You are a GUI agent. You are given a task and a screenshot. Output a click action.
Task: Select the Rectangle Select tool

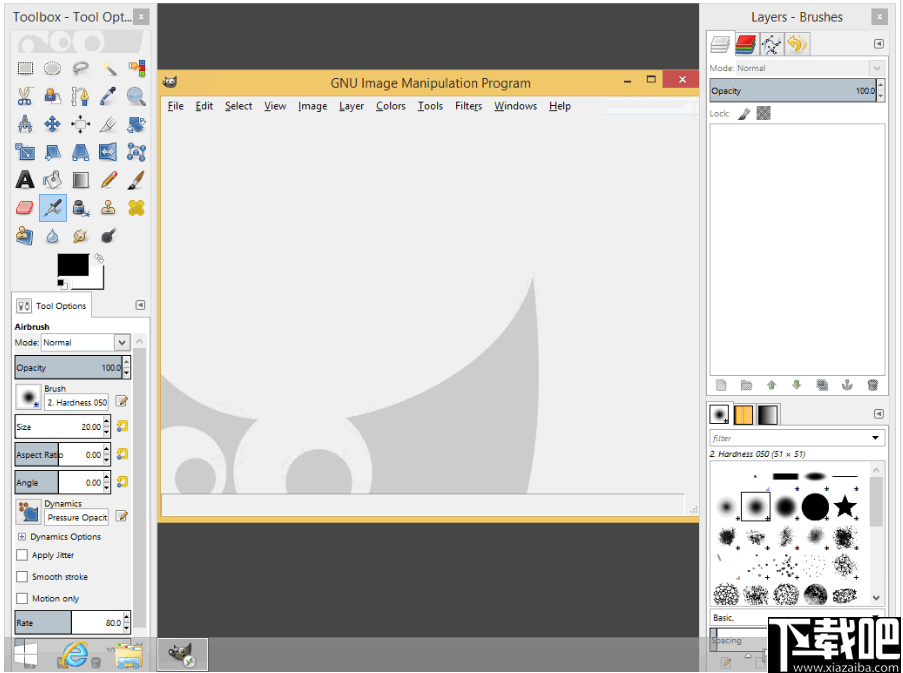[25, 68]
